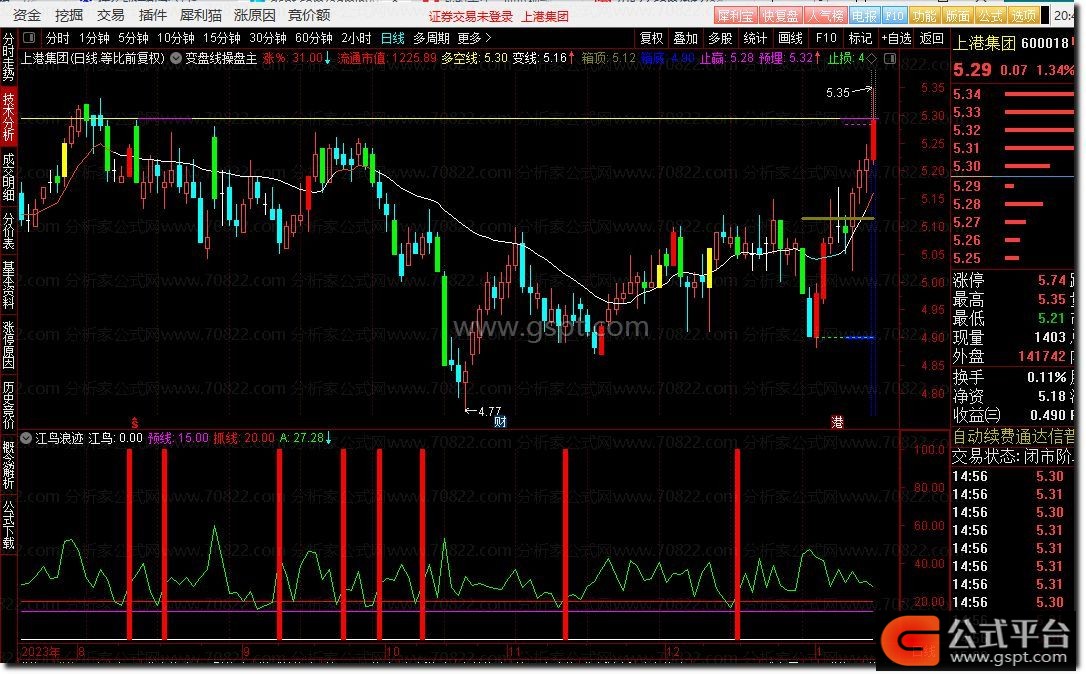Screen dimensions: 1086x674
Task: Open the 分时走势 sidebar tab
Action: click(x=8, y=57)
